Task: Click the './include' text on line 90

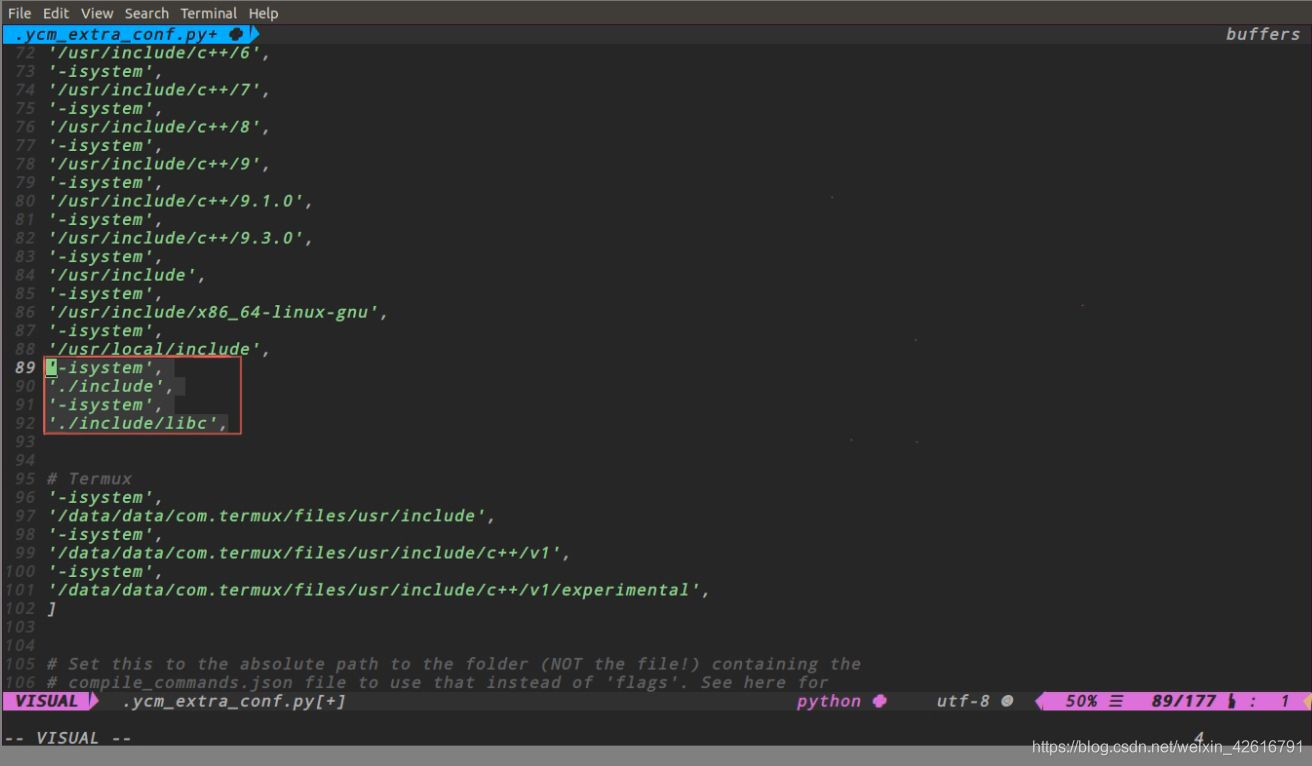Action: tap(111, 386)
